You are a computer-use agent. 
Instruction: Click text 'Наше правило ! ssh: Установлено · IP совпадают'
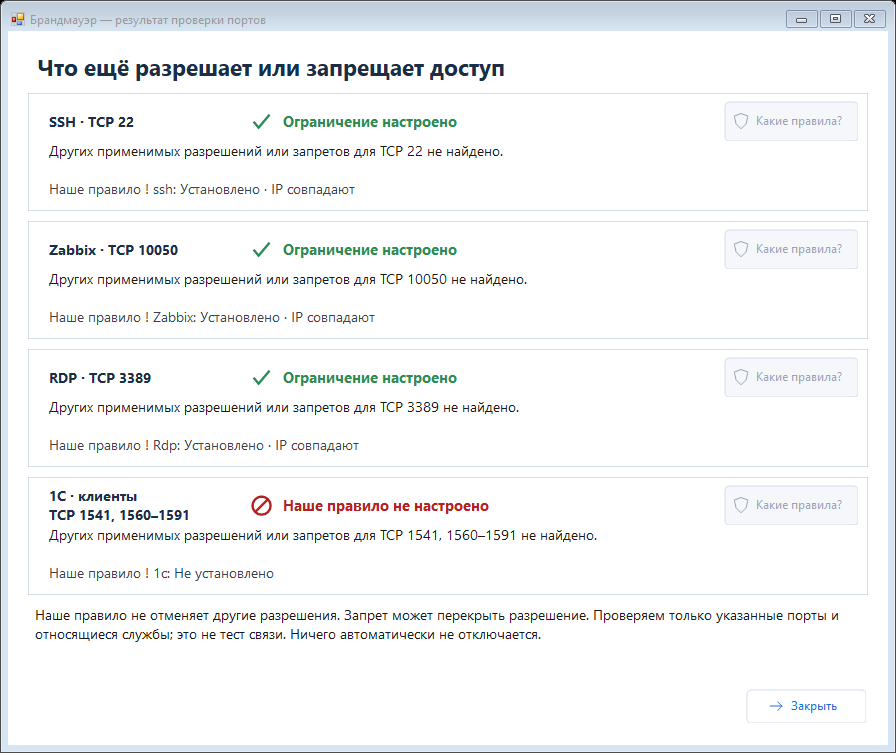202,190
